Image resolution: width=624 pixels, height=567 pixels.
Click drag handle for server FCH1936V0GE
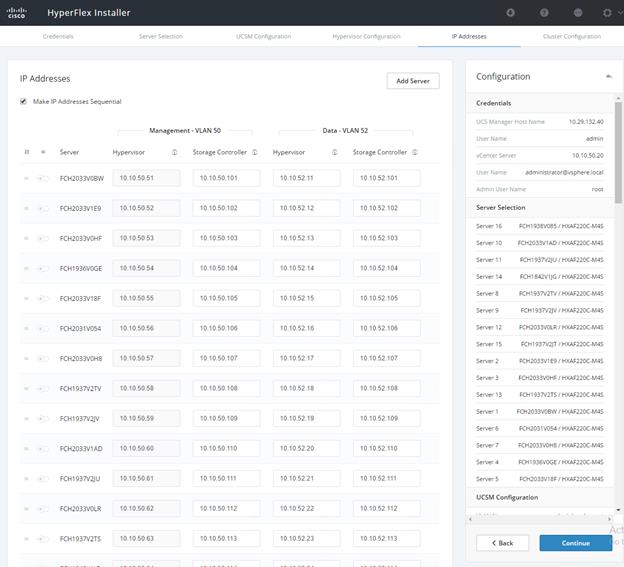[x=26, y=268]
